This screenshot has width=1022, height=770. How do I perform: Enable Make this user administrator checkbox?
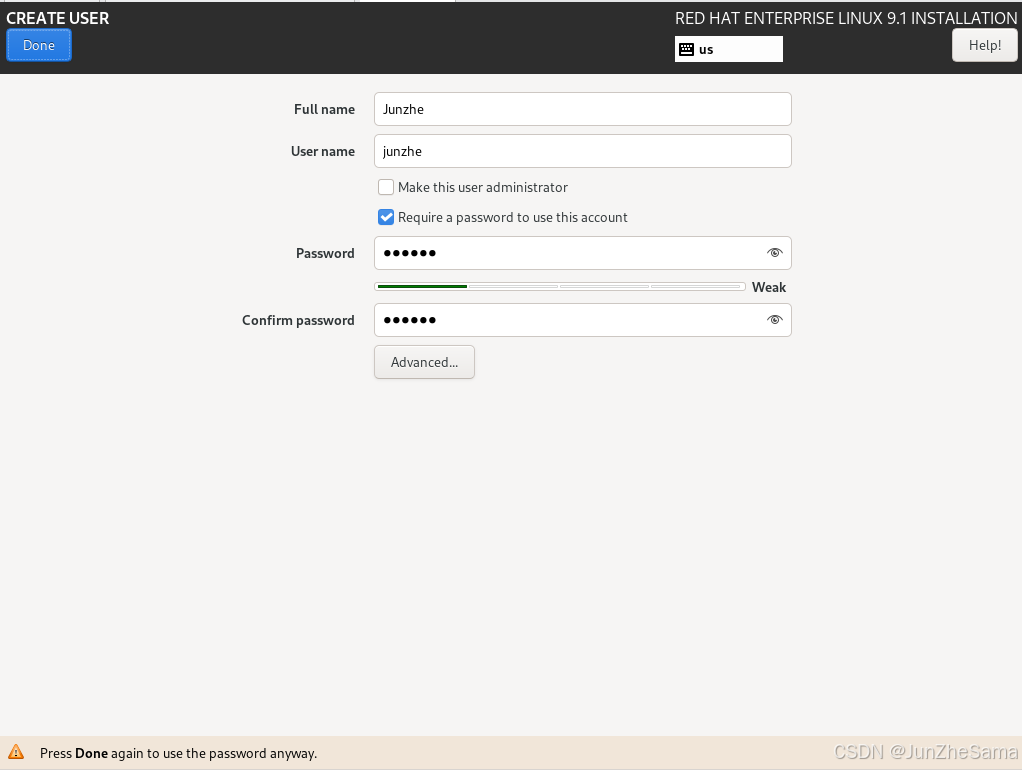386,187
